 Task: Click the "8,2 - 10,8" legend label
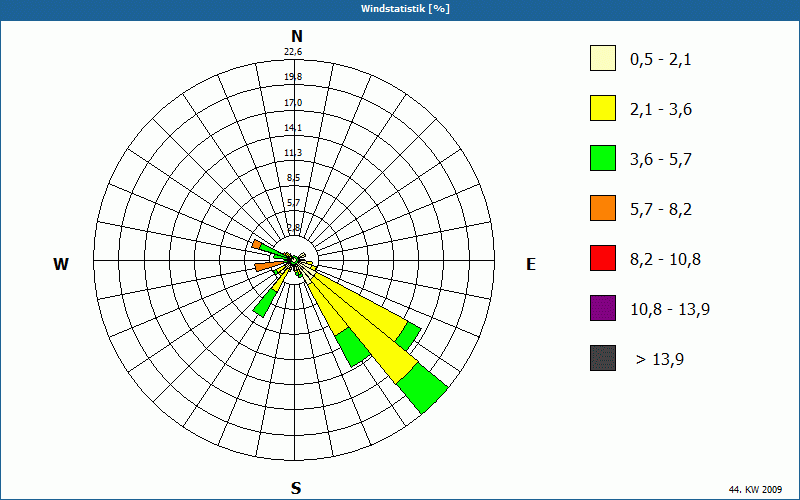coord(665,260)
